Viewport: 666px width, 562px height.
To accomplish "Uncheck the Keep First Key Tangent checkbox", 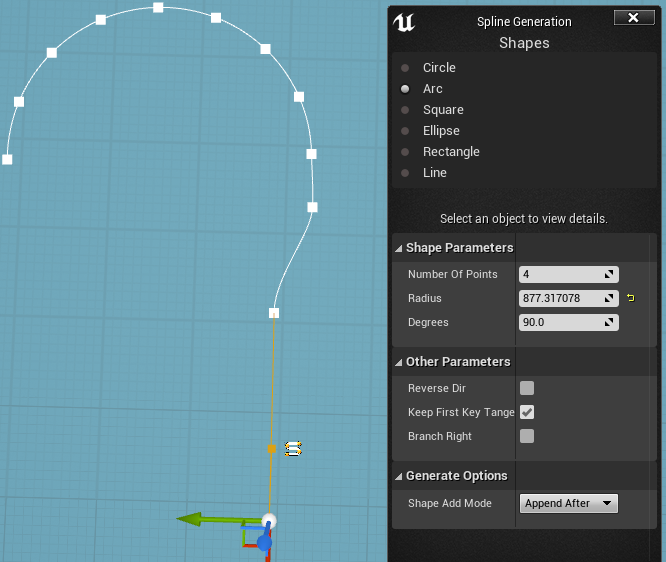I will tap(527, 412).
